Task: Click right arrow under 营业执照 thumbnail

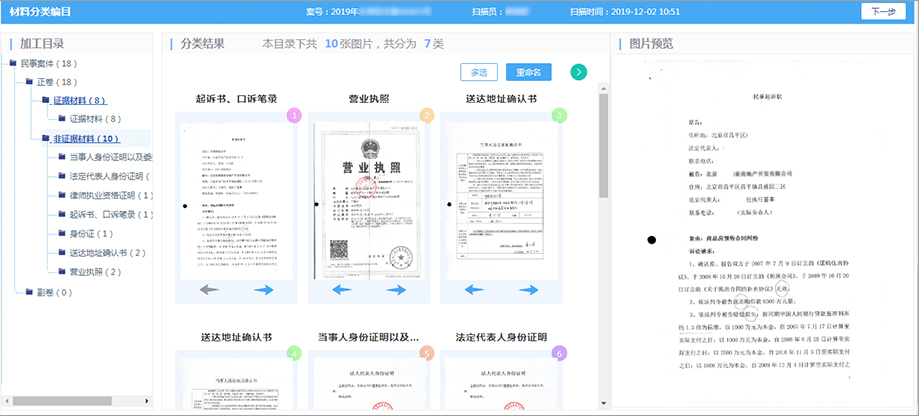Action: pos(396,290)
